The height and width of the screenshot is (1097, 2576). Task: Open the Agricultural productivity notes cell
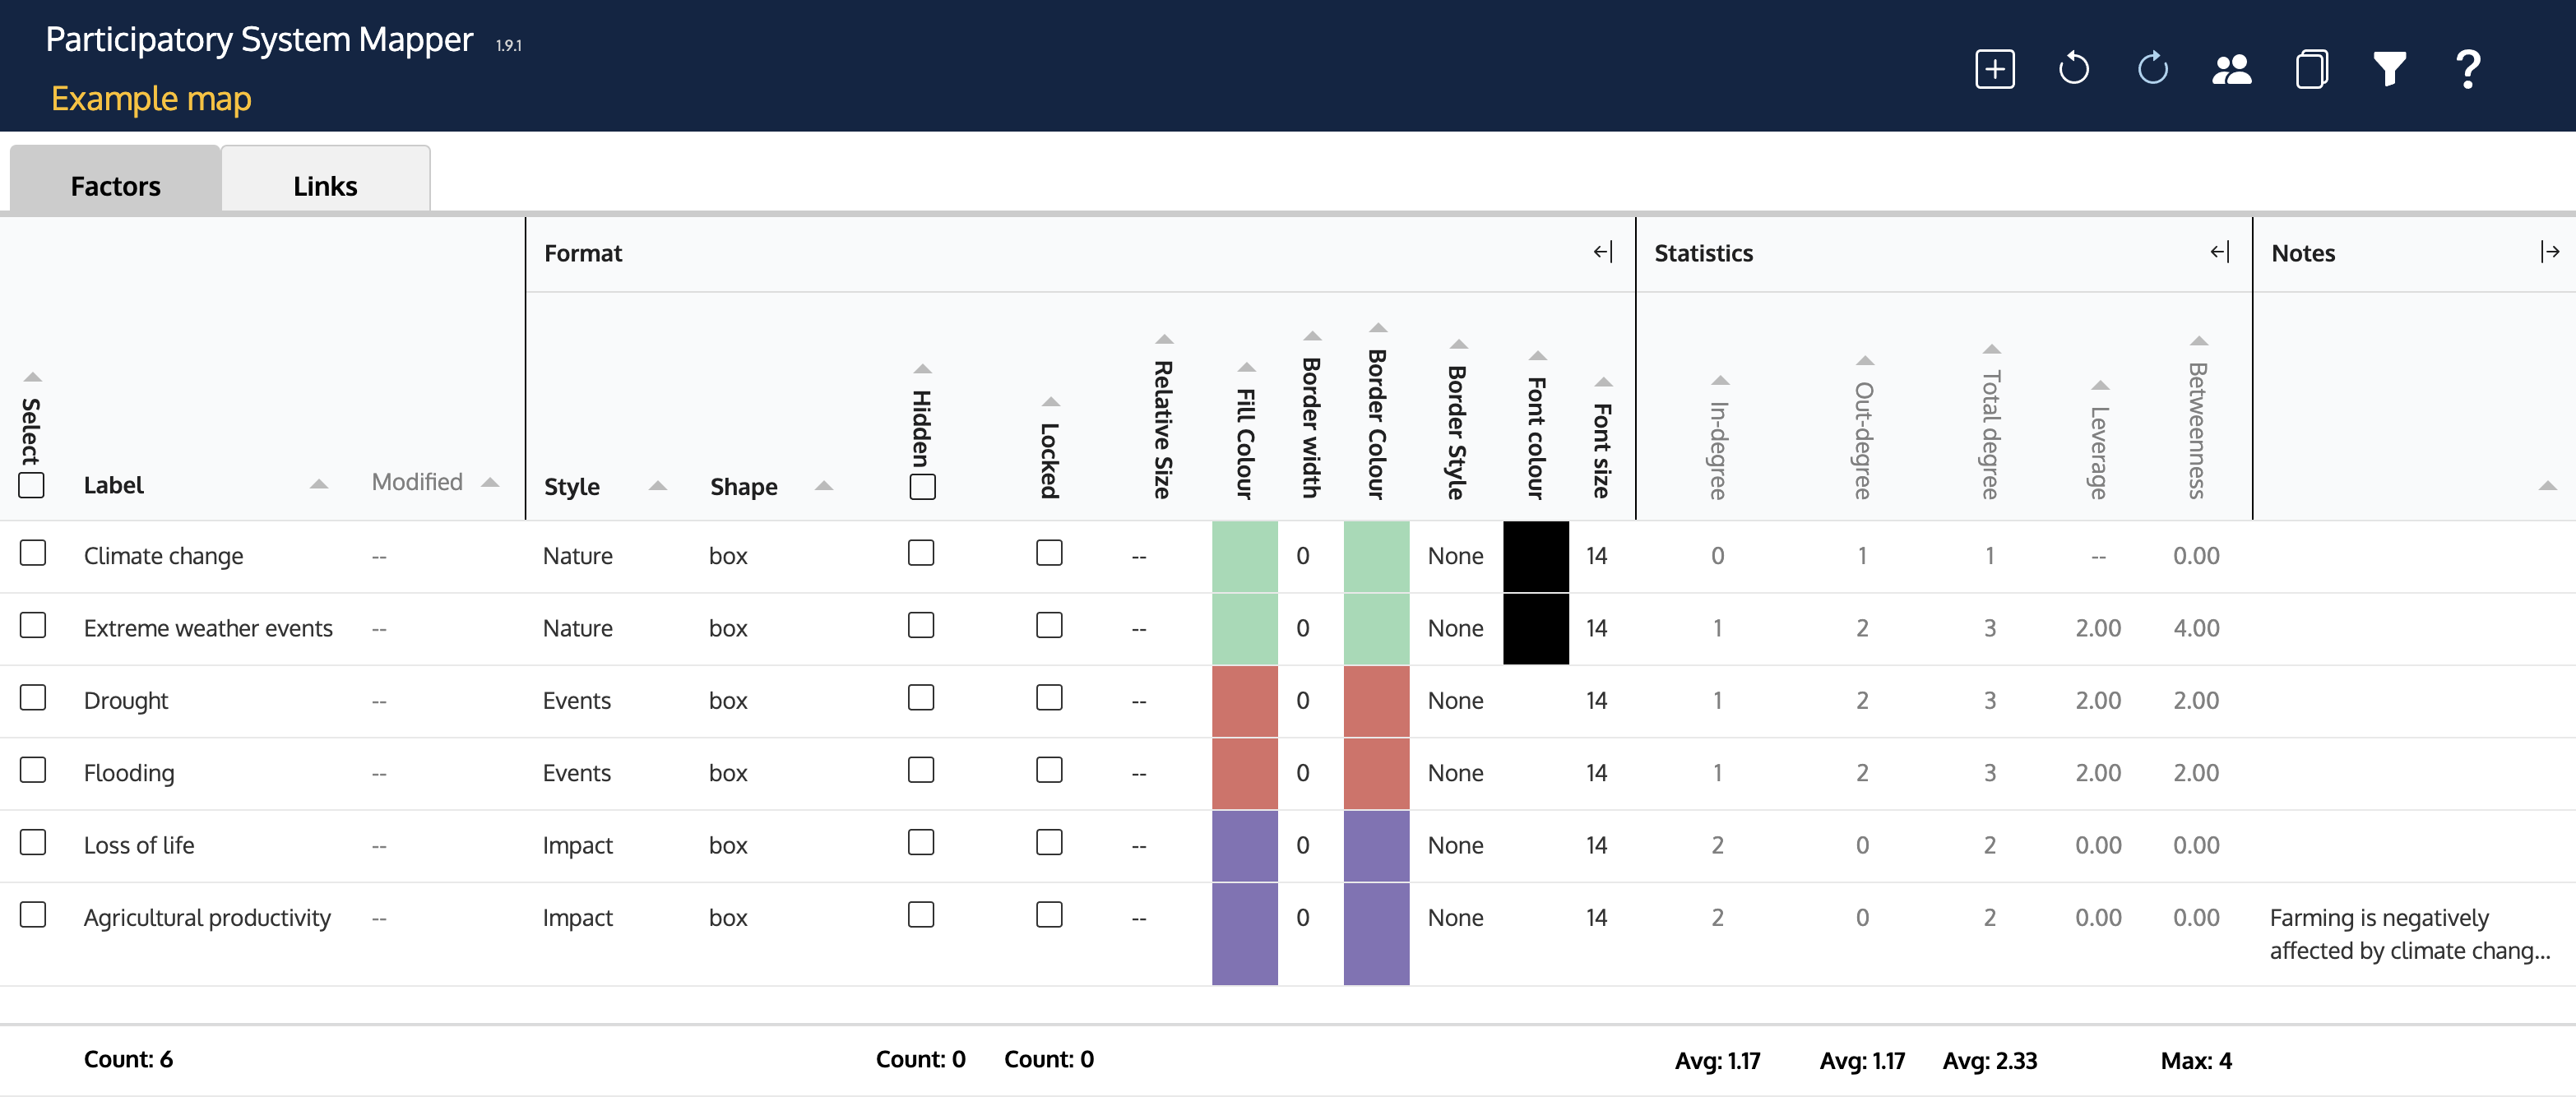coord(2410,934)
